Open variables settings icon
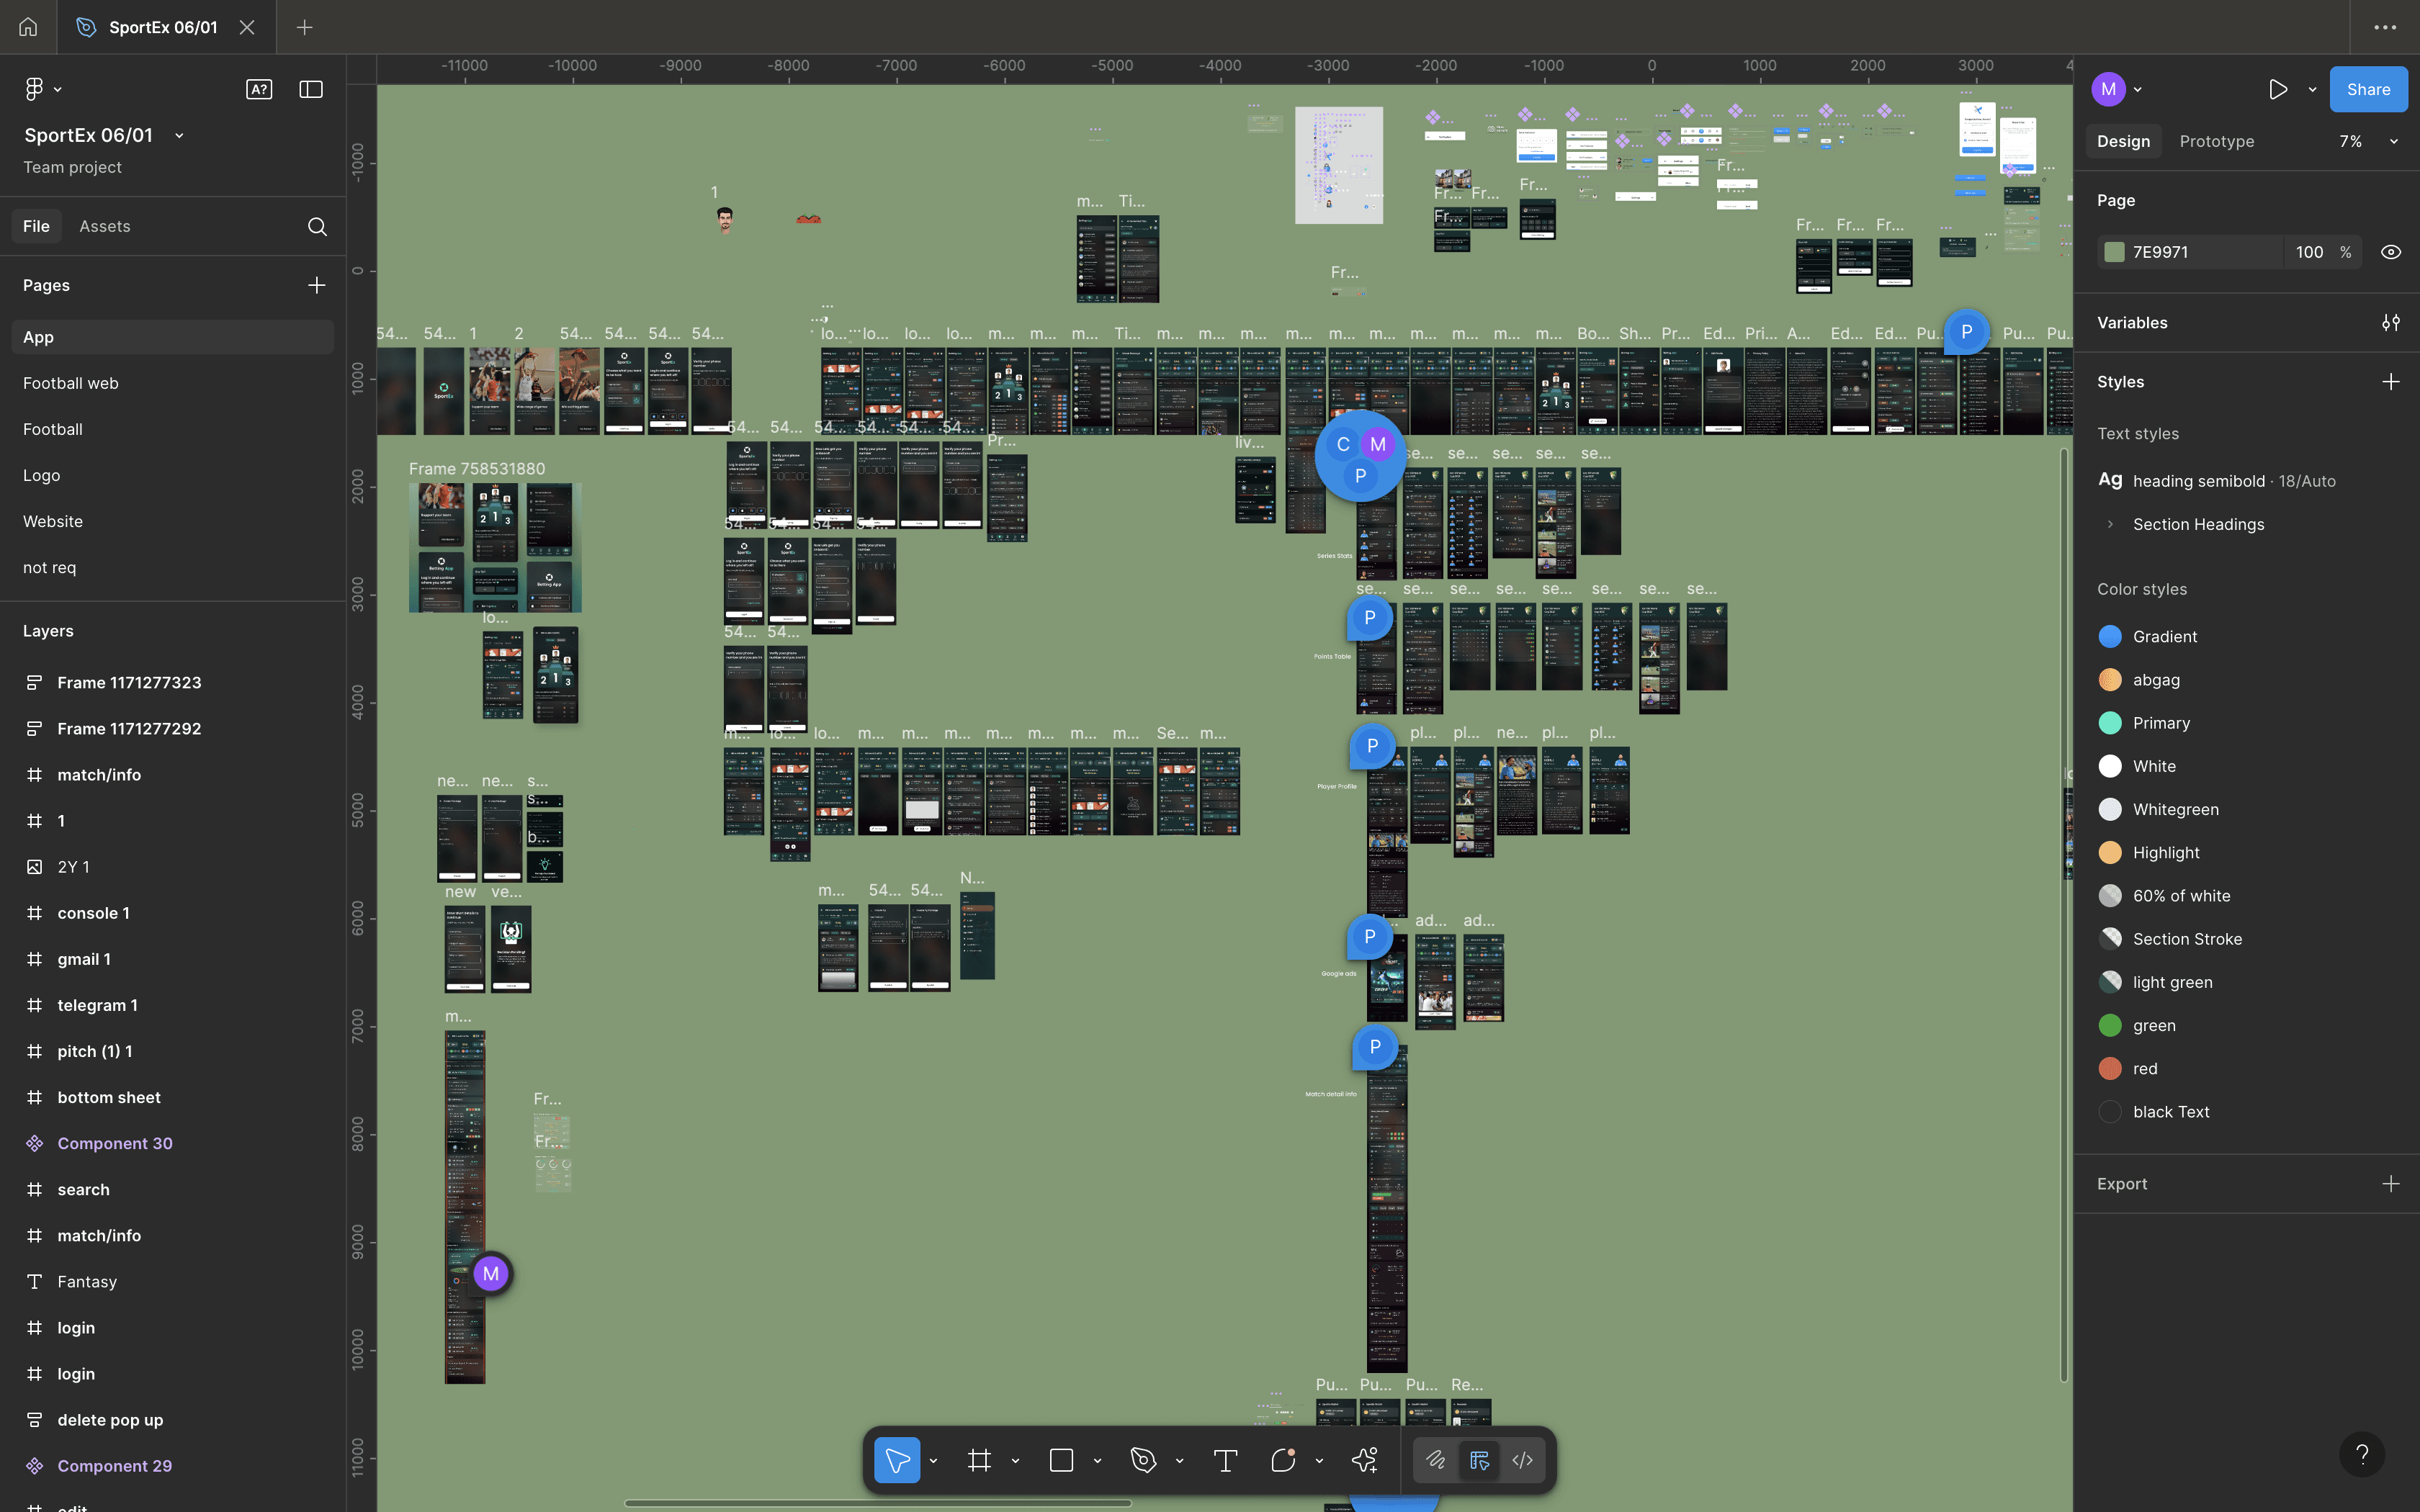This screenshot has width=2420, height=1512. pyautogui.click(x=2390, y=323)
